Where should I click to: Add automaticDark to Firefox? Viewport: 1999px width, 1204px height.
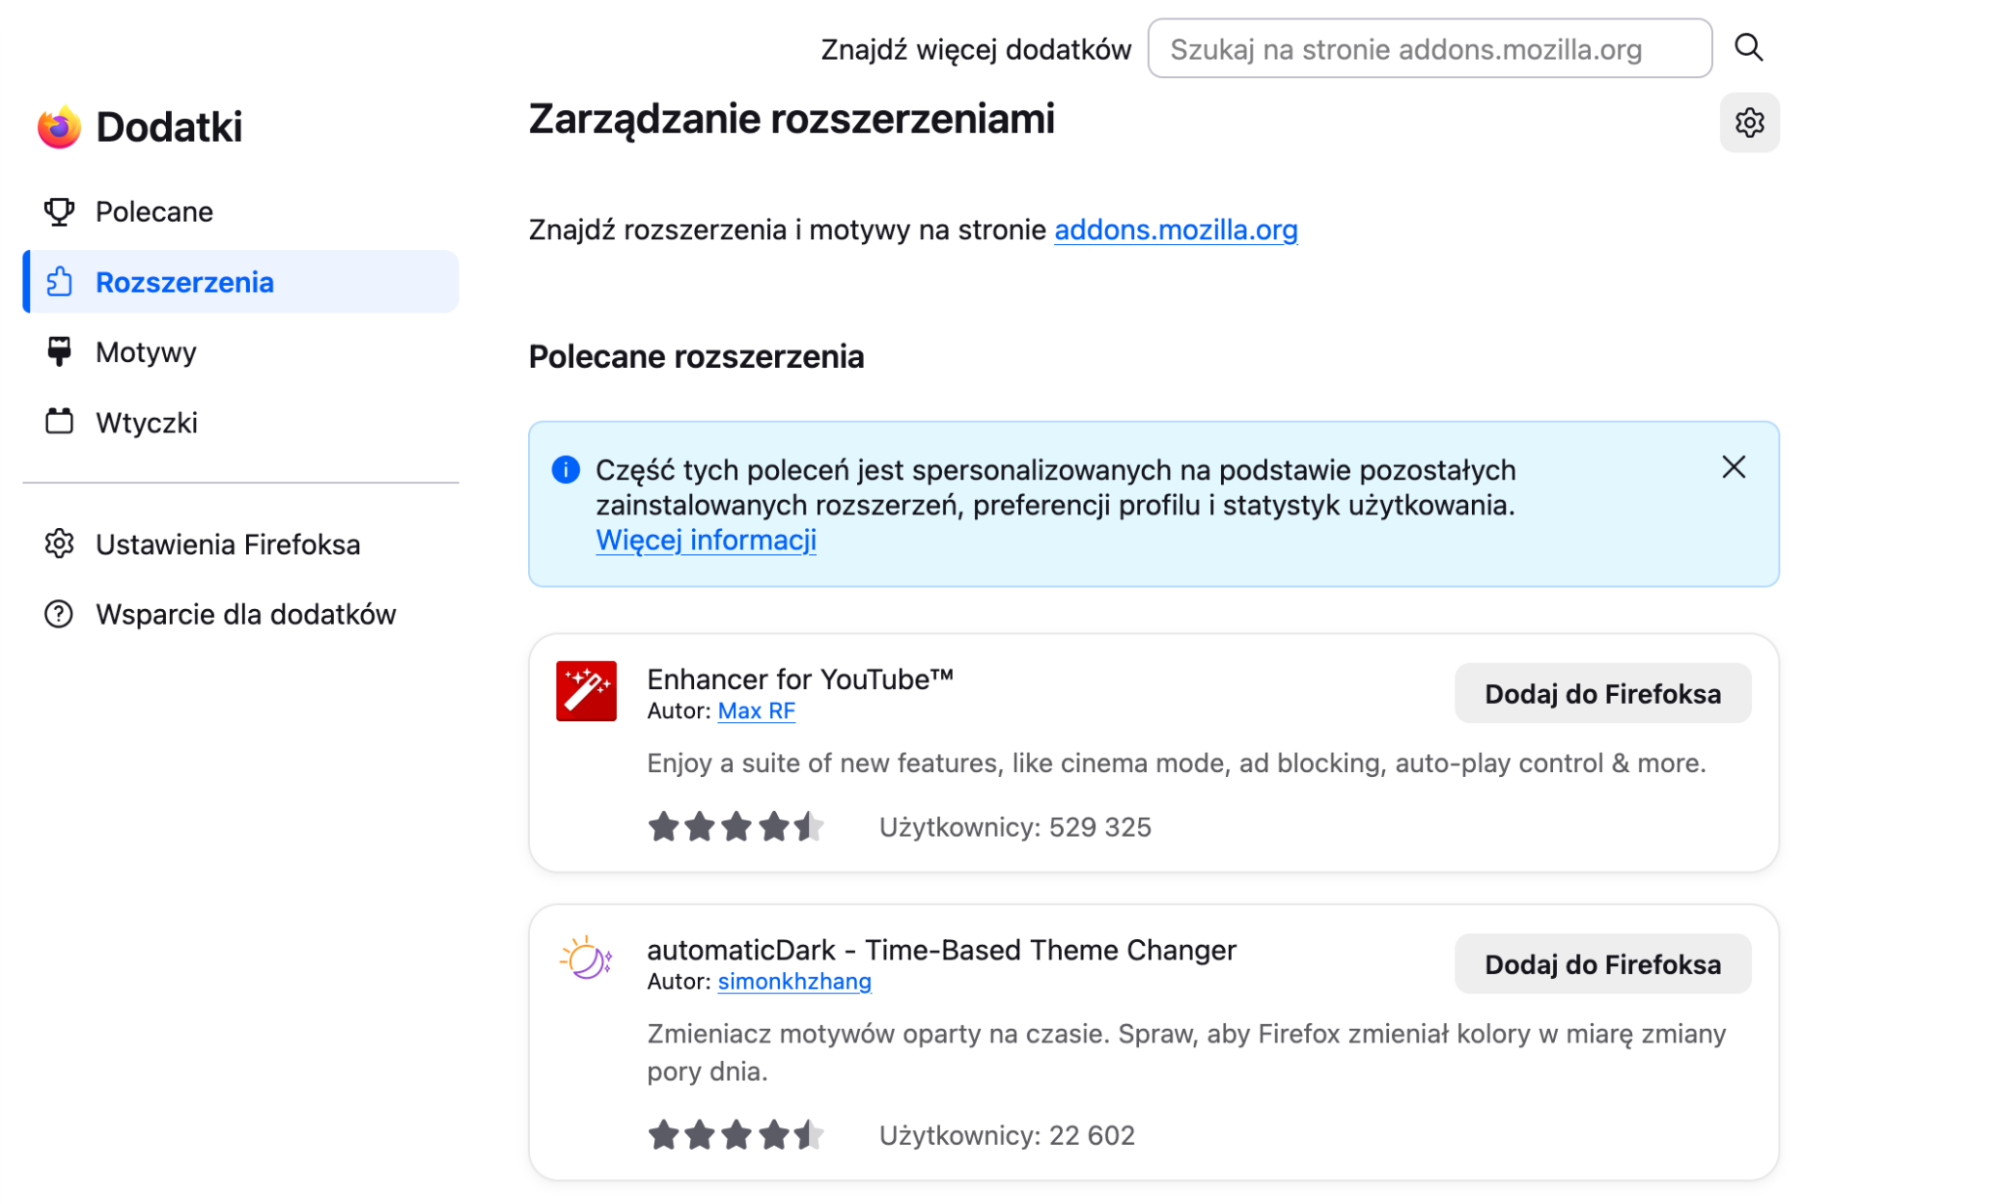pos(1602,964)
